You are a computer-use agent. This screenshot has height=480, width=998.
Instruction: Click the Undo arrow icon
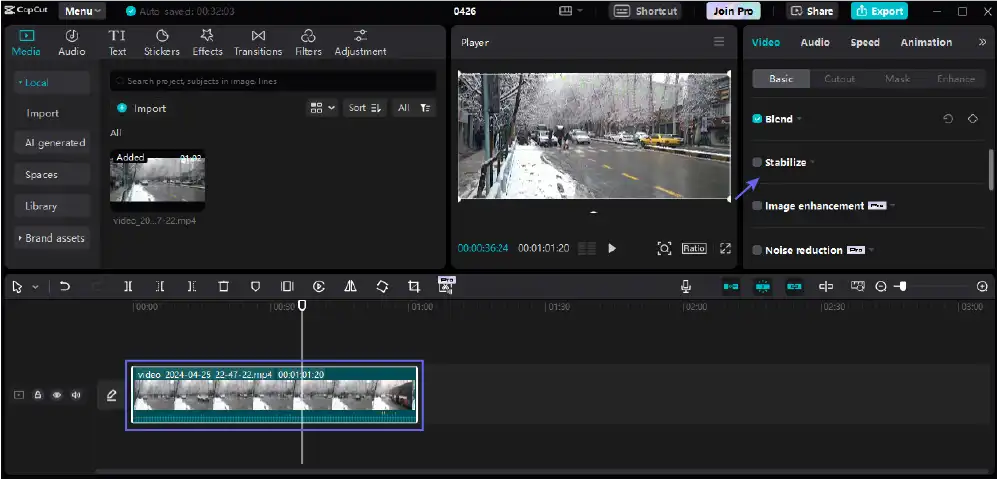[x=65, y=287]
